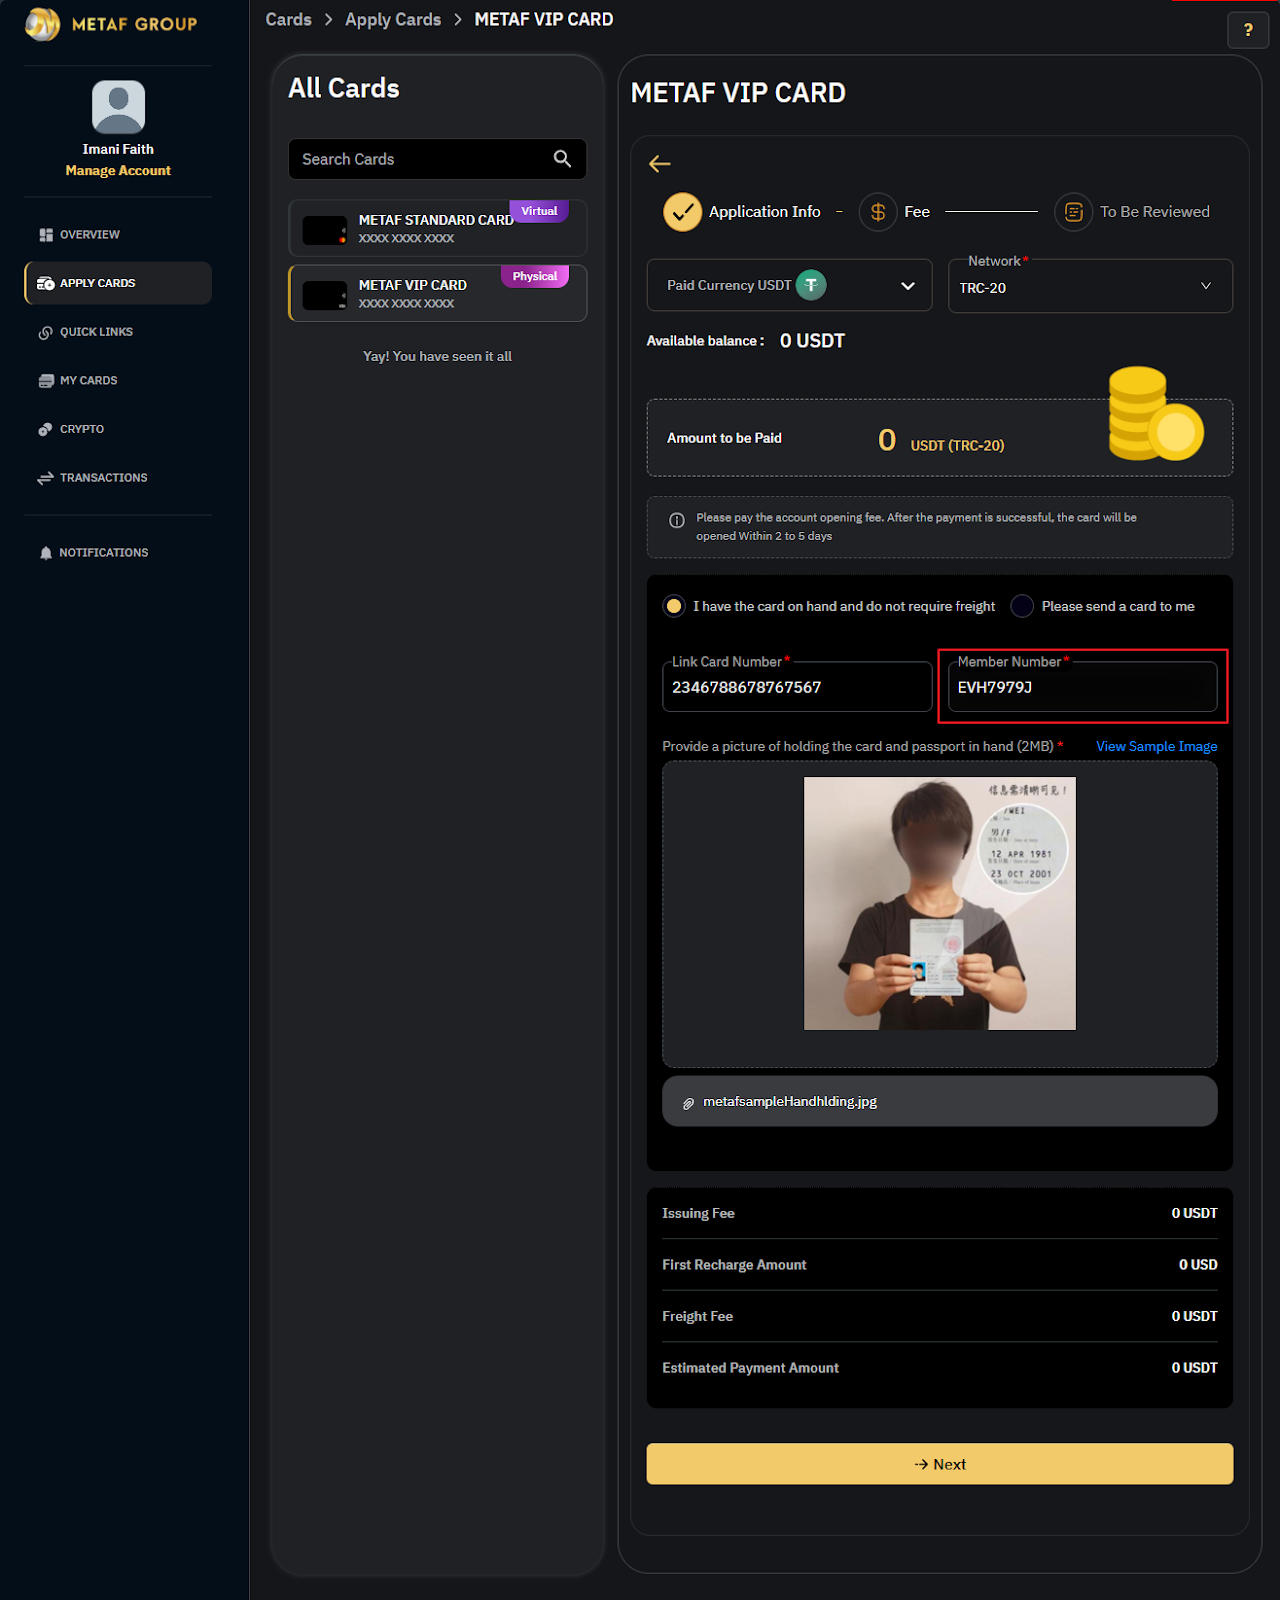
Task: Click the back arrow icon
Action: (660, 164)
